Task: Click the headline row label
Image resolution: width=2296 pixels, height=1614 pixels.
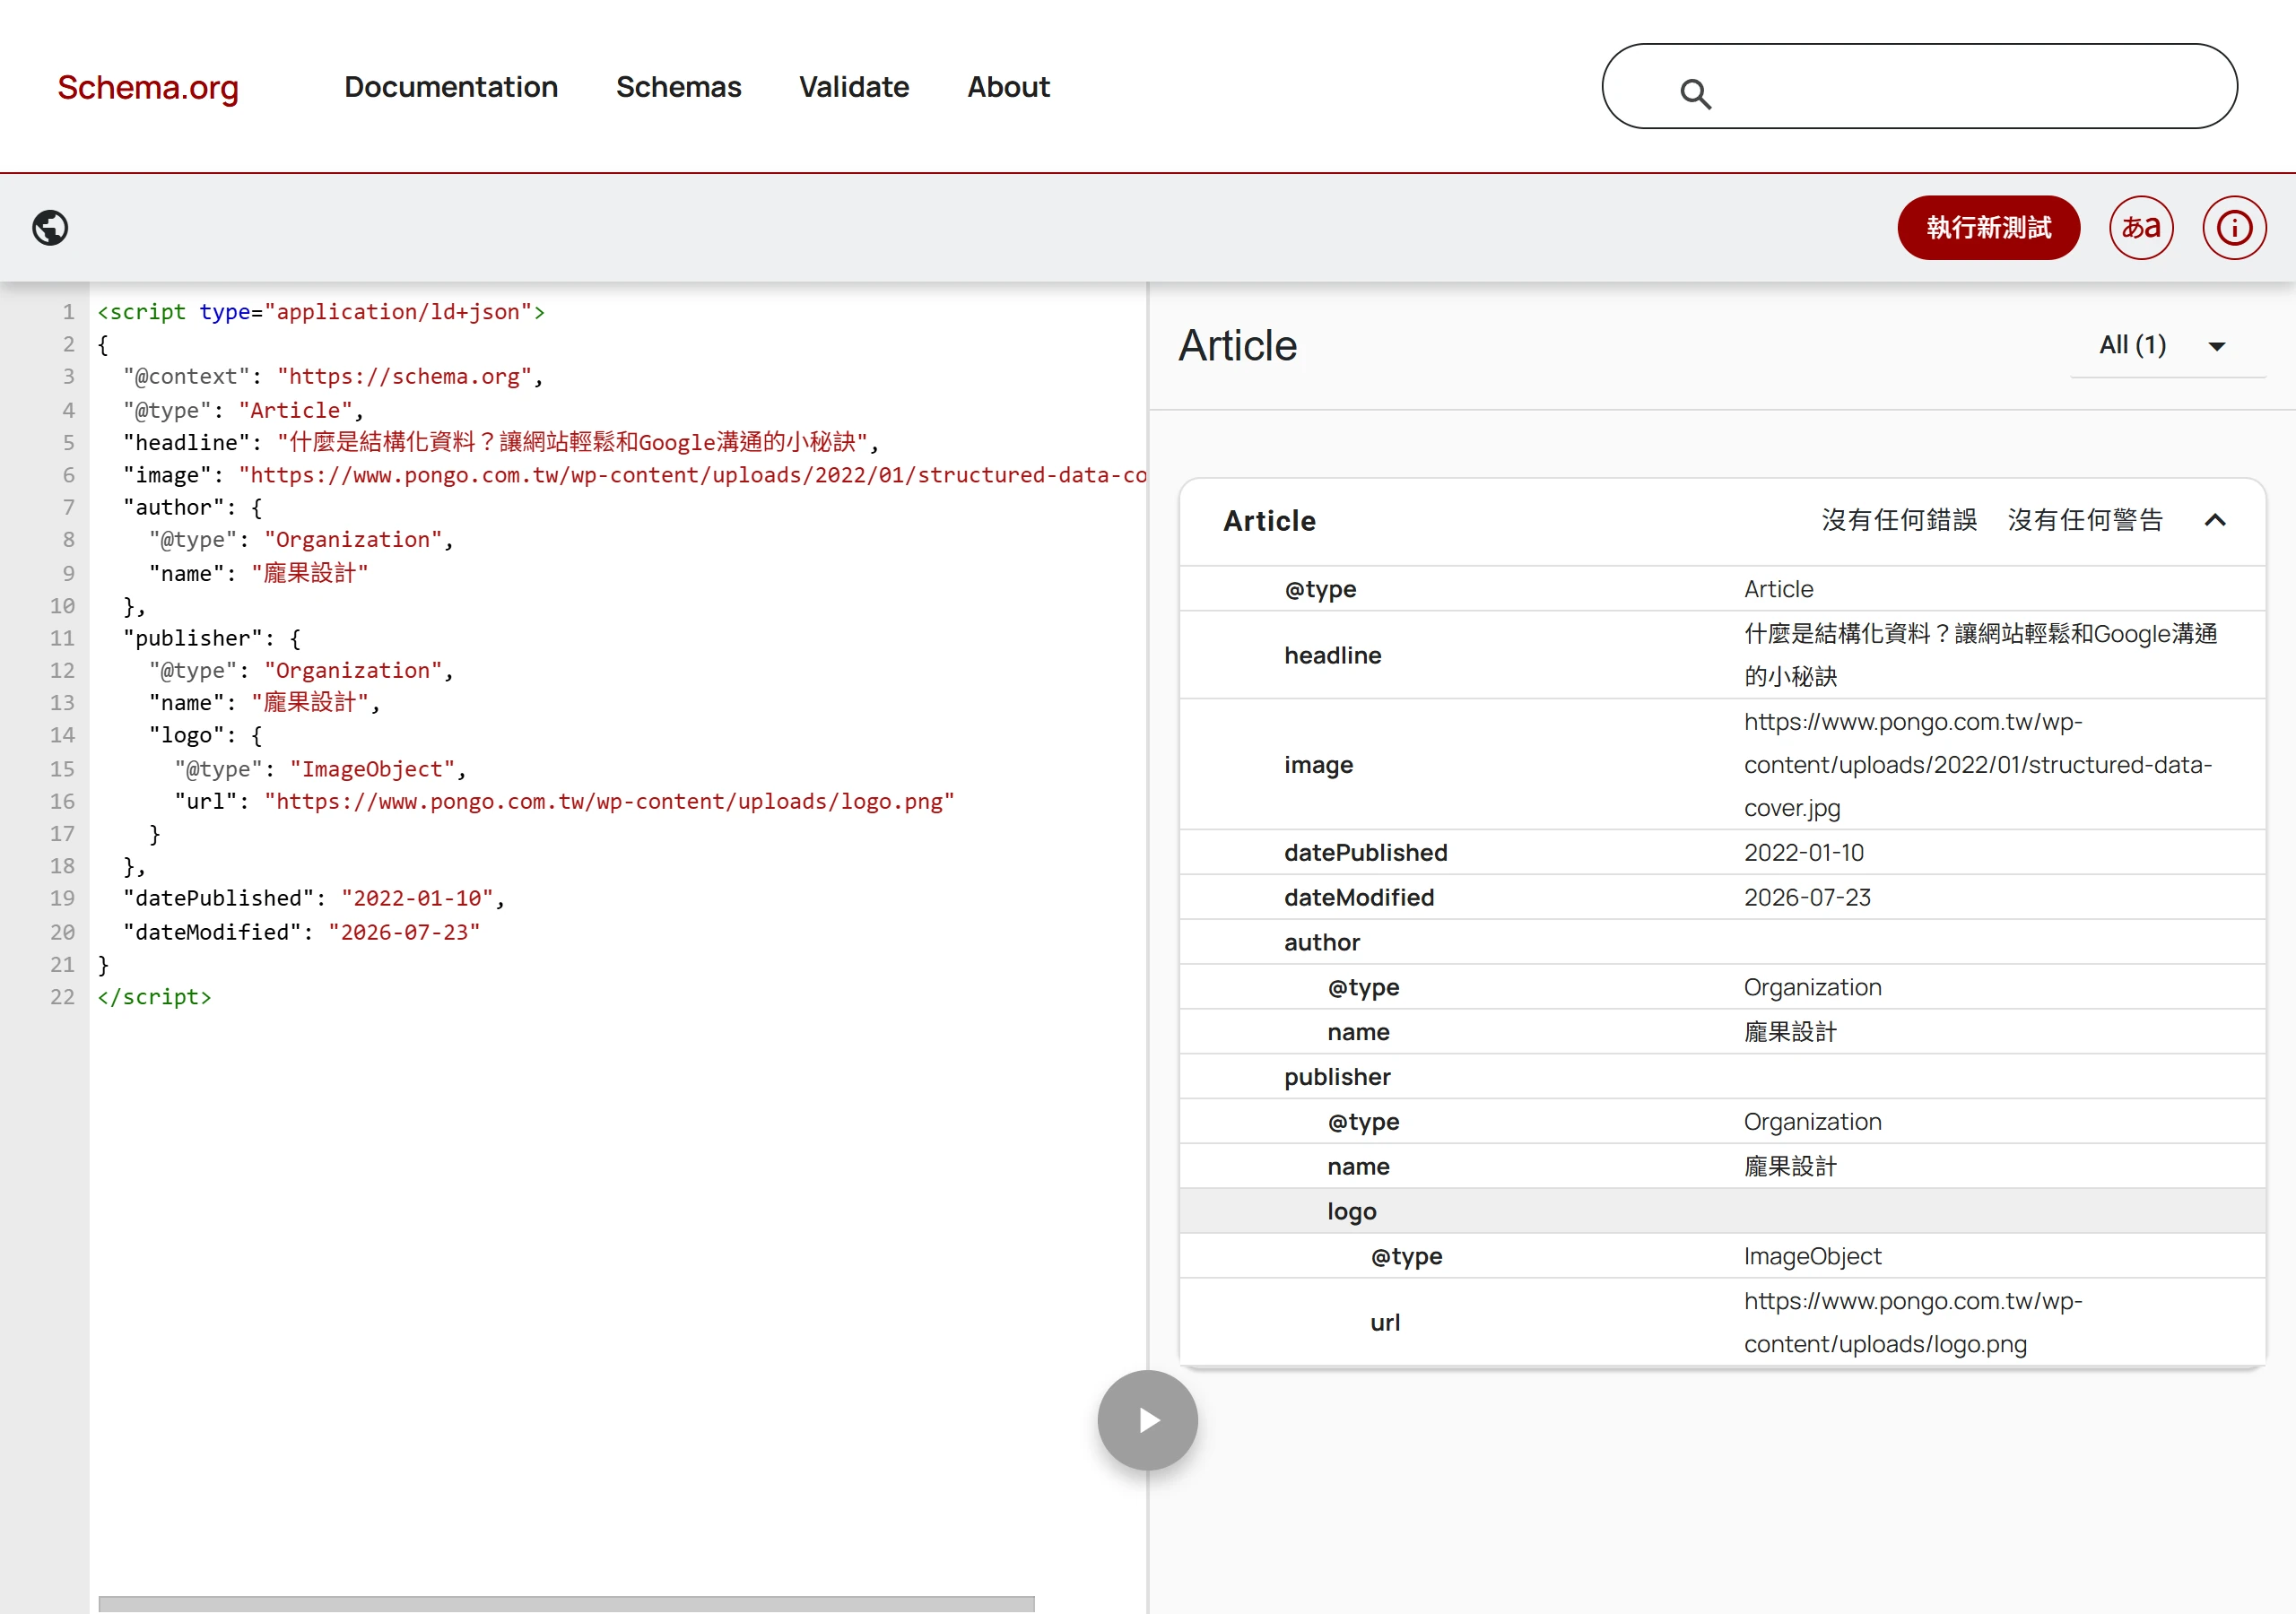Action: pyautogui.click(x=1332, y=656)
